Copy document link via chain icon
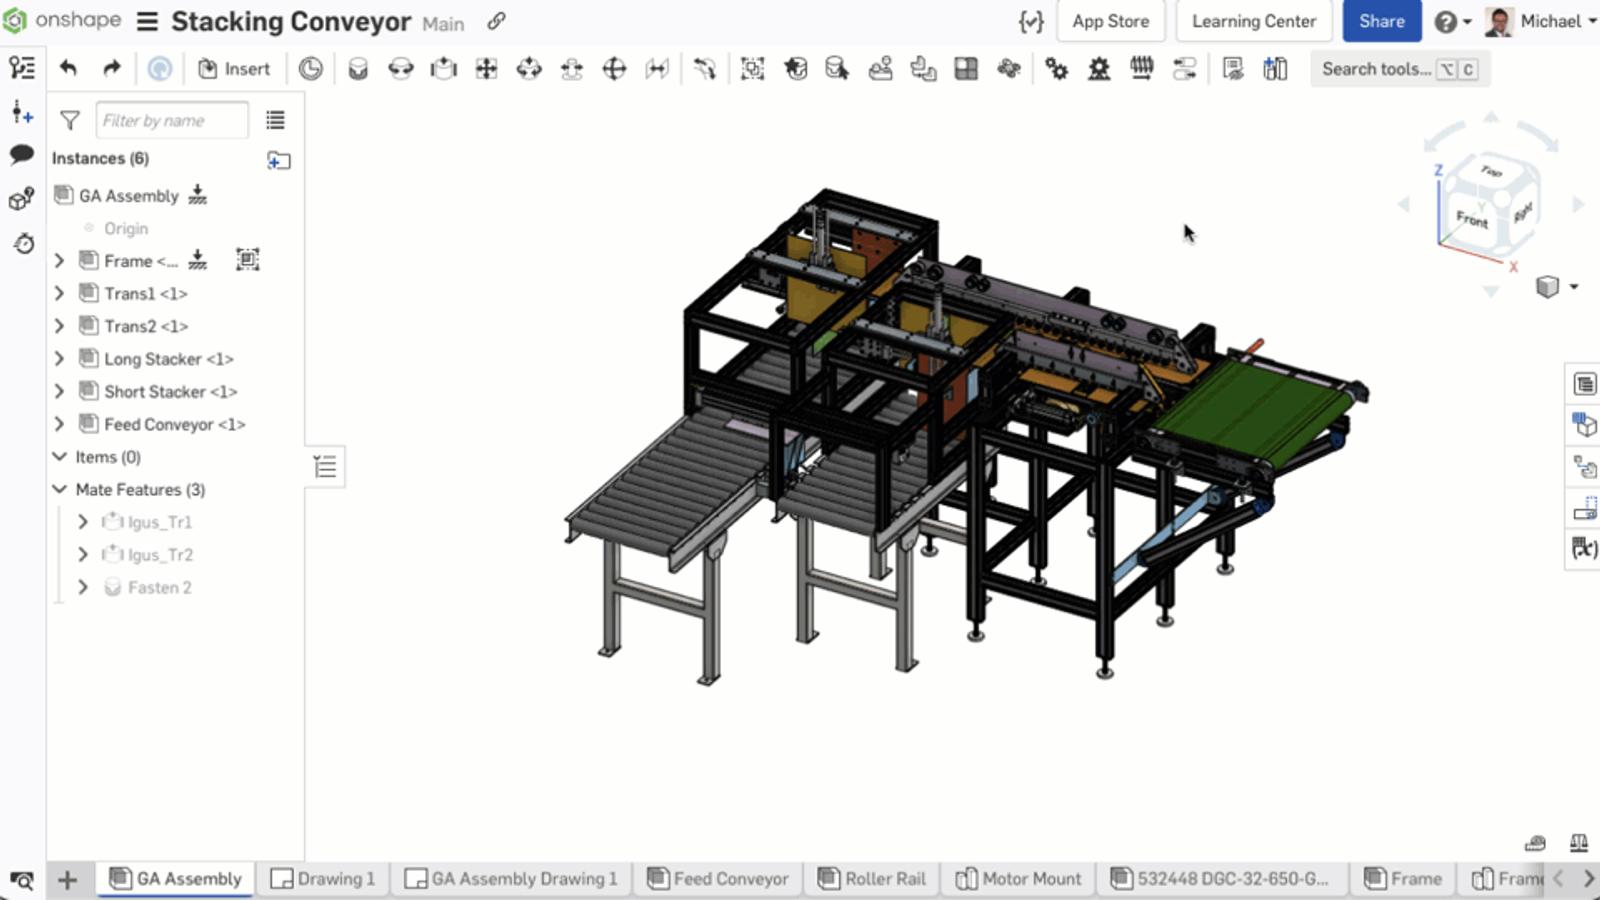1600x900 pixels. 496,21
